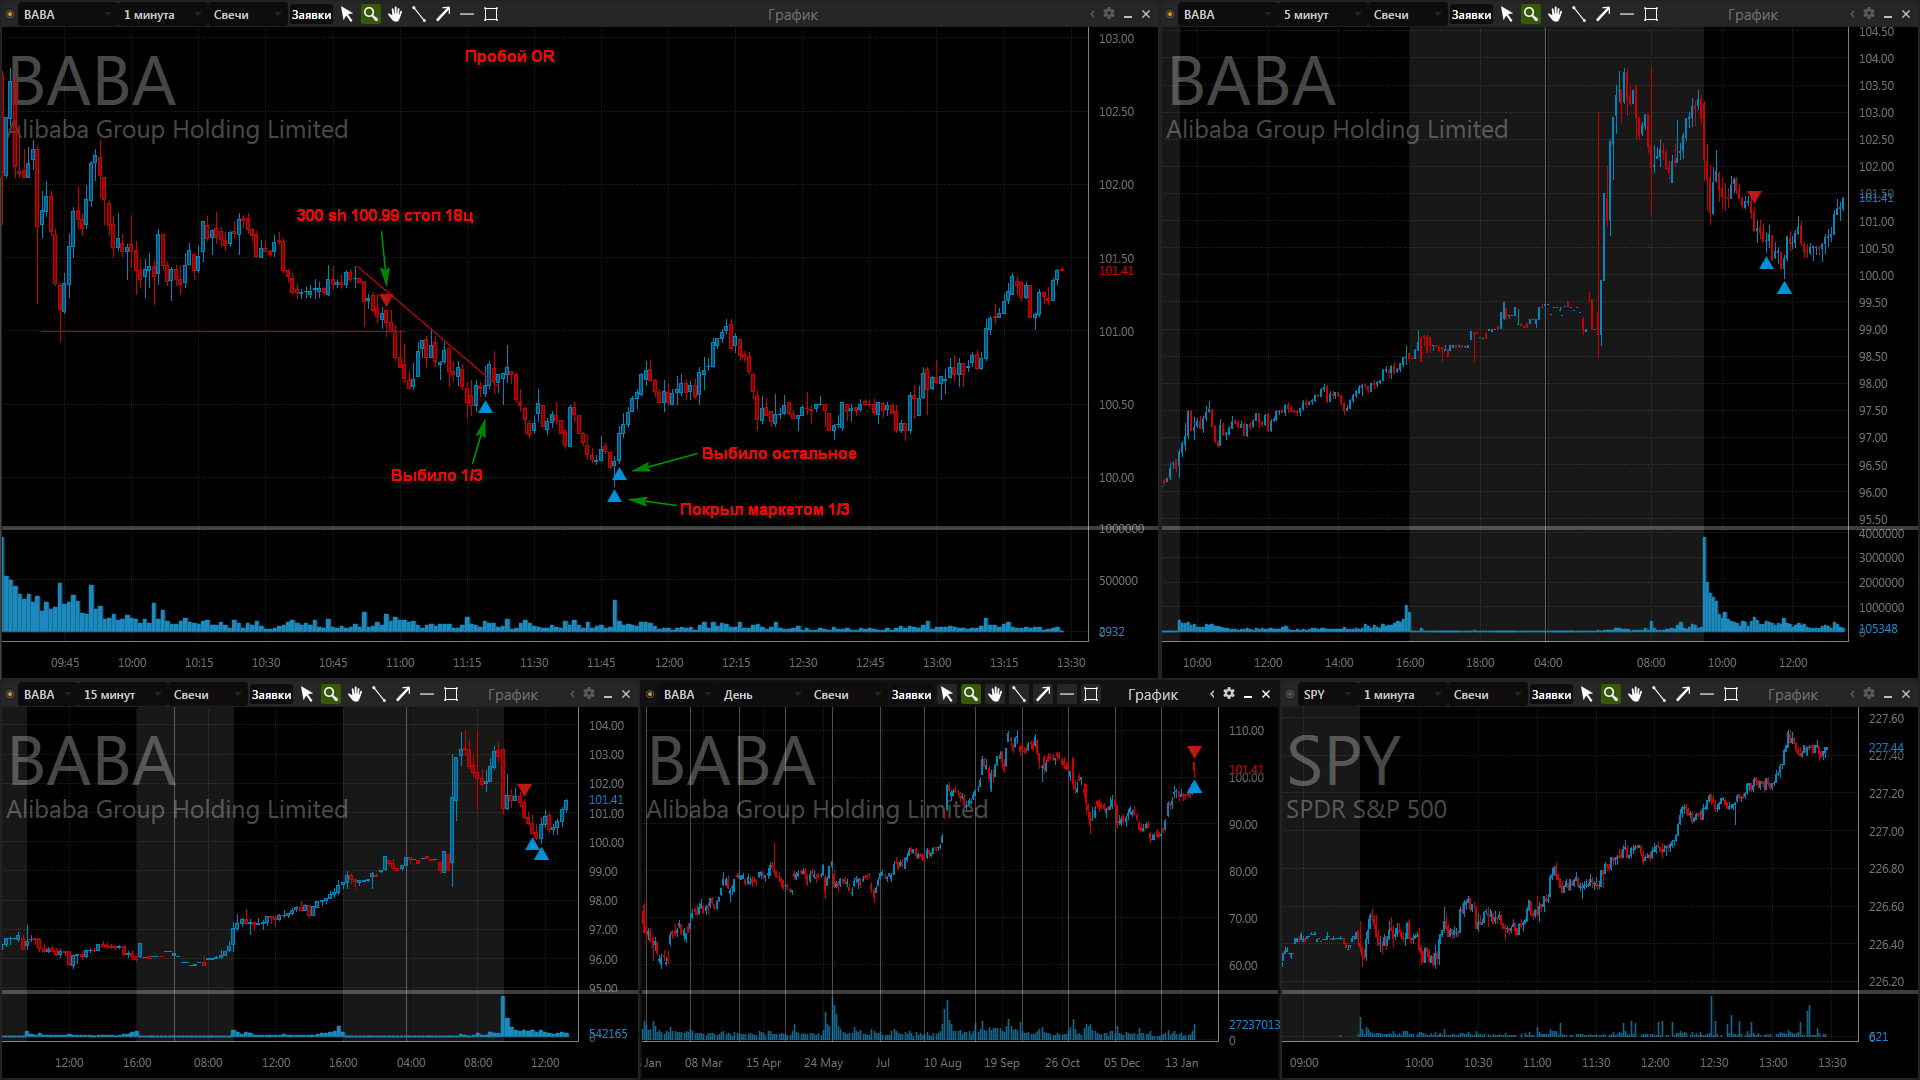Activate zoom magnifier in BABA 15-minute chart
Viewport: 1920px width, 1080px height.
point(331,694)
